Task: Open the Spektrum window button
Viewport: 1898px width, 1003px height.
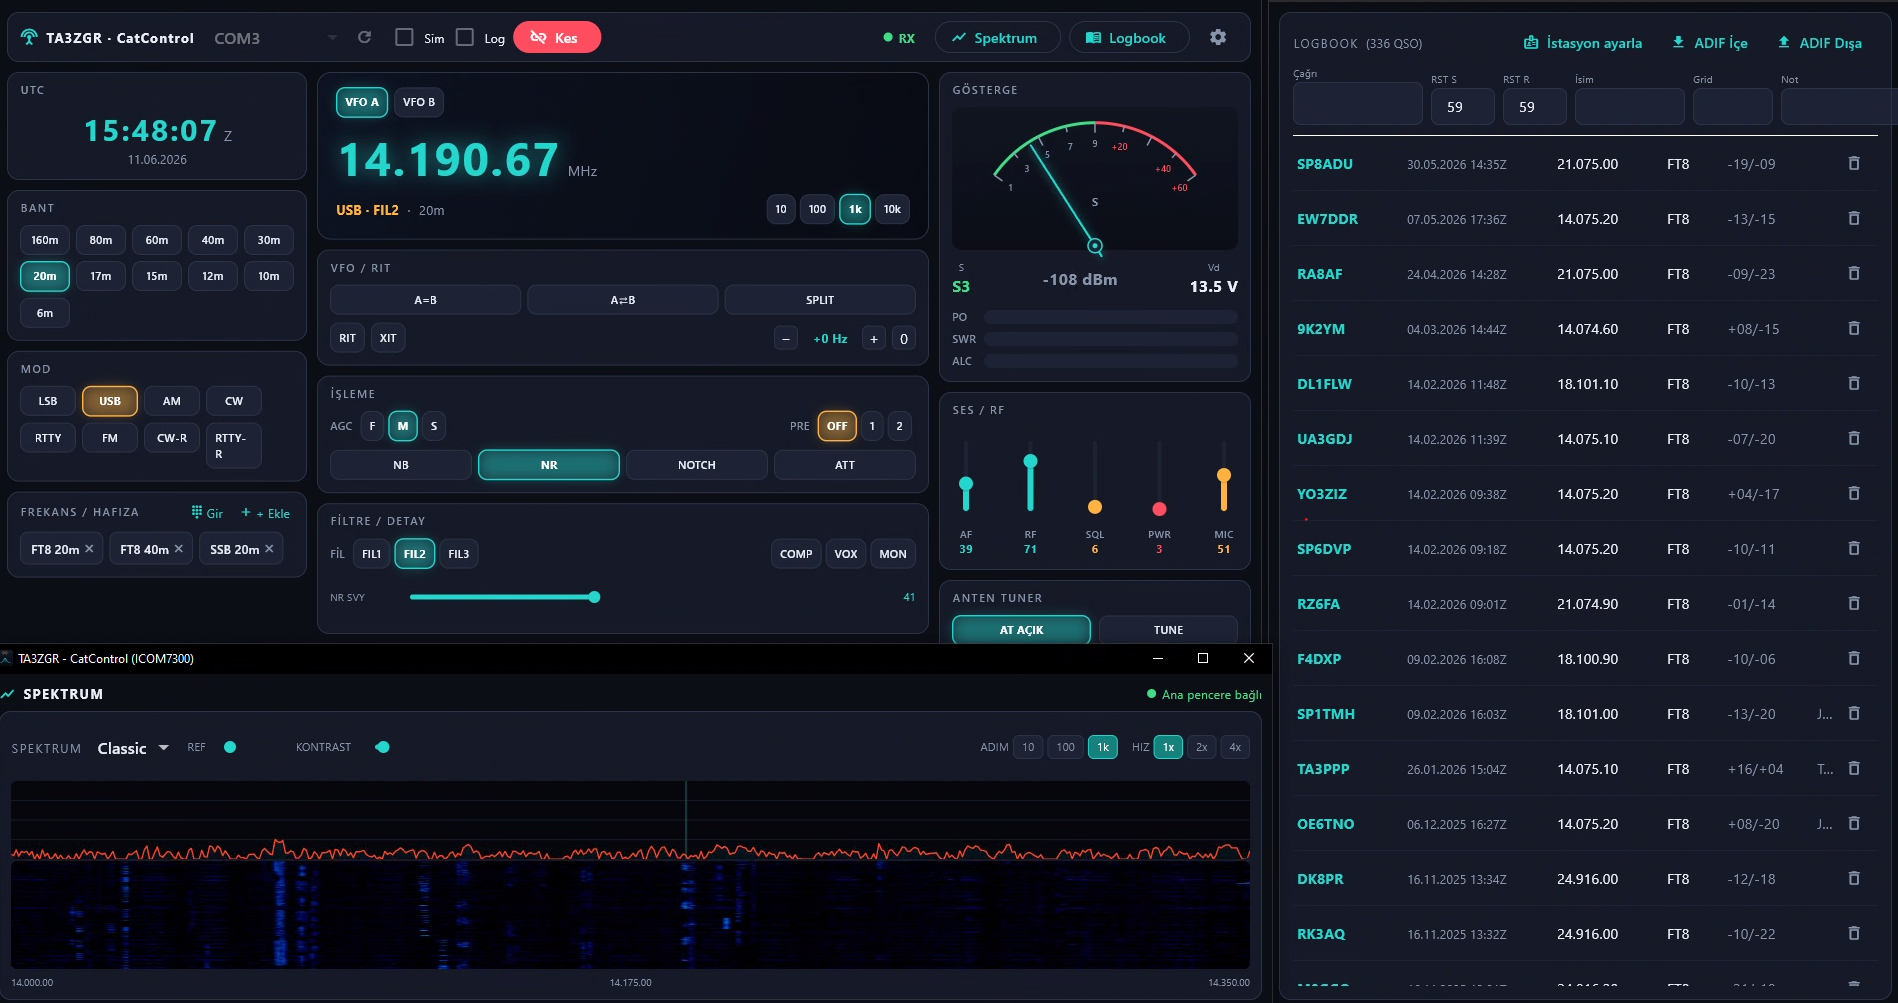Action: [997, 38]
